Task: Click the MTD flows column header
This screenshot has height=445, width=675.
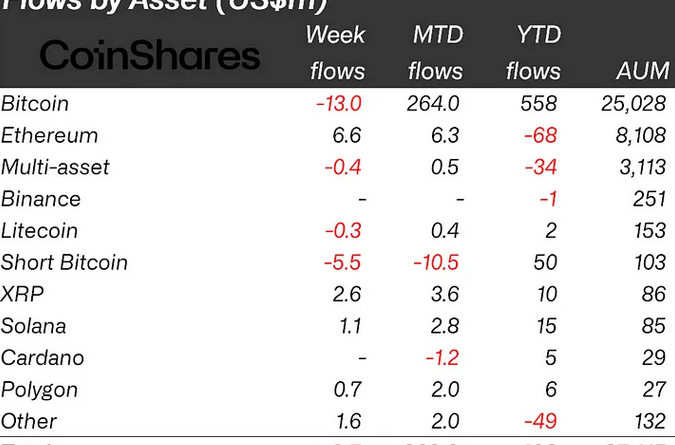Action: point(437,53)
